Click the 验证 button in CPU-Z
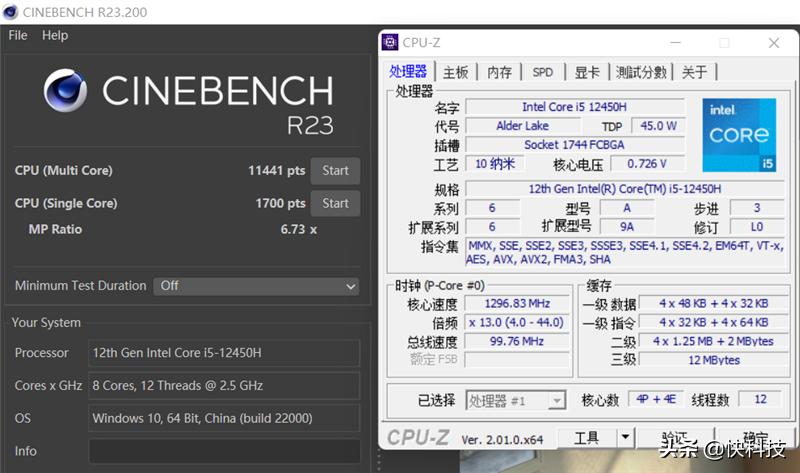 [676, 438]
